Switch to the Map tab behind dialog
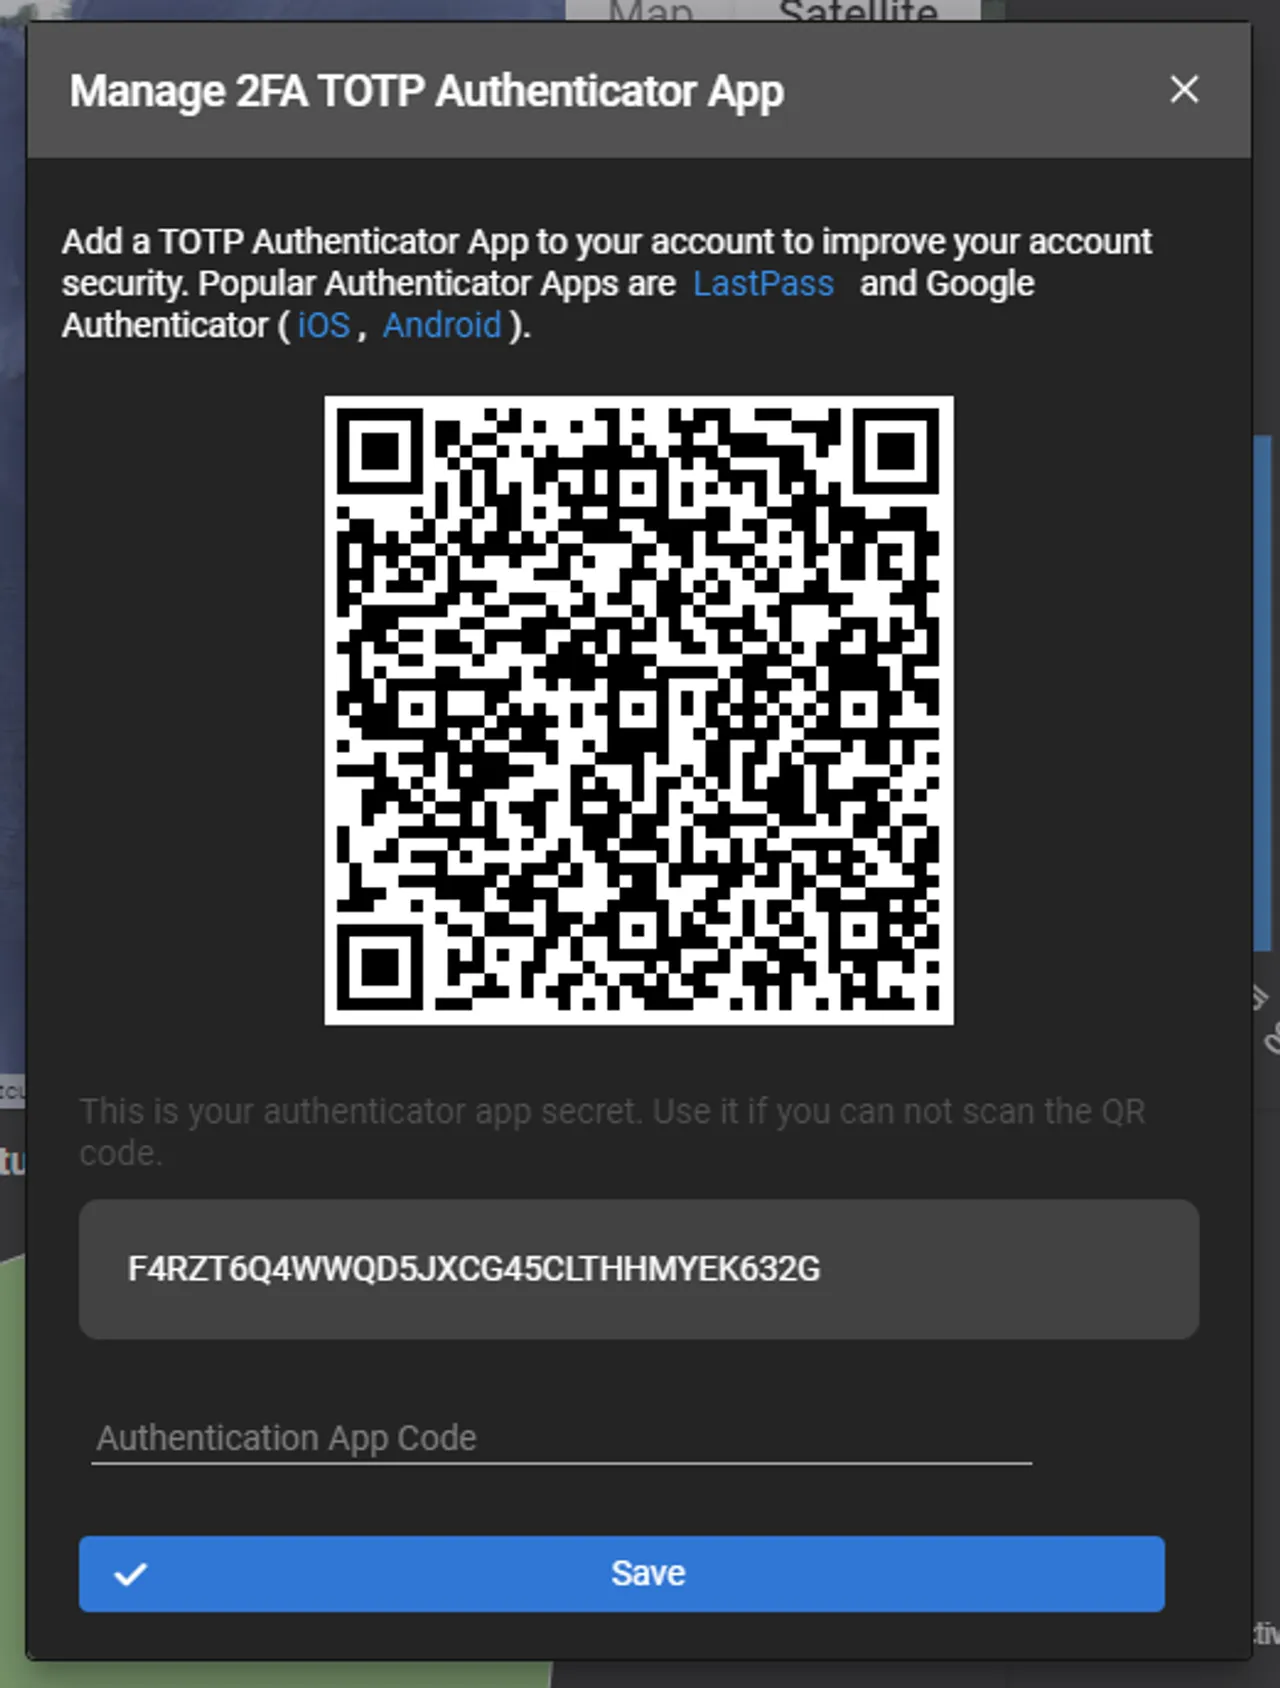The width and height of the screenshot is (1280, 1688). (650, 11)
